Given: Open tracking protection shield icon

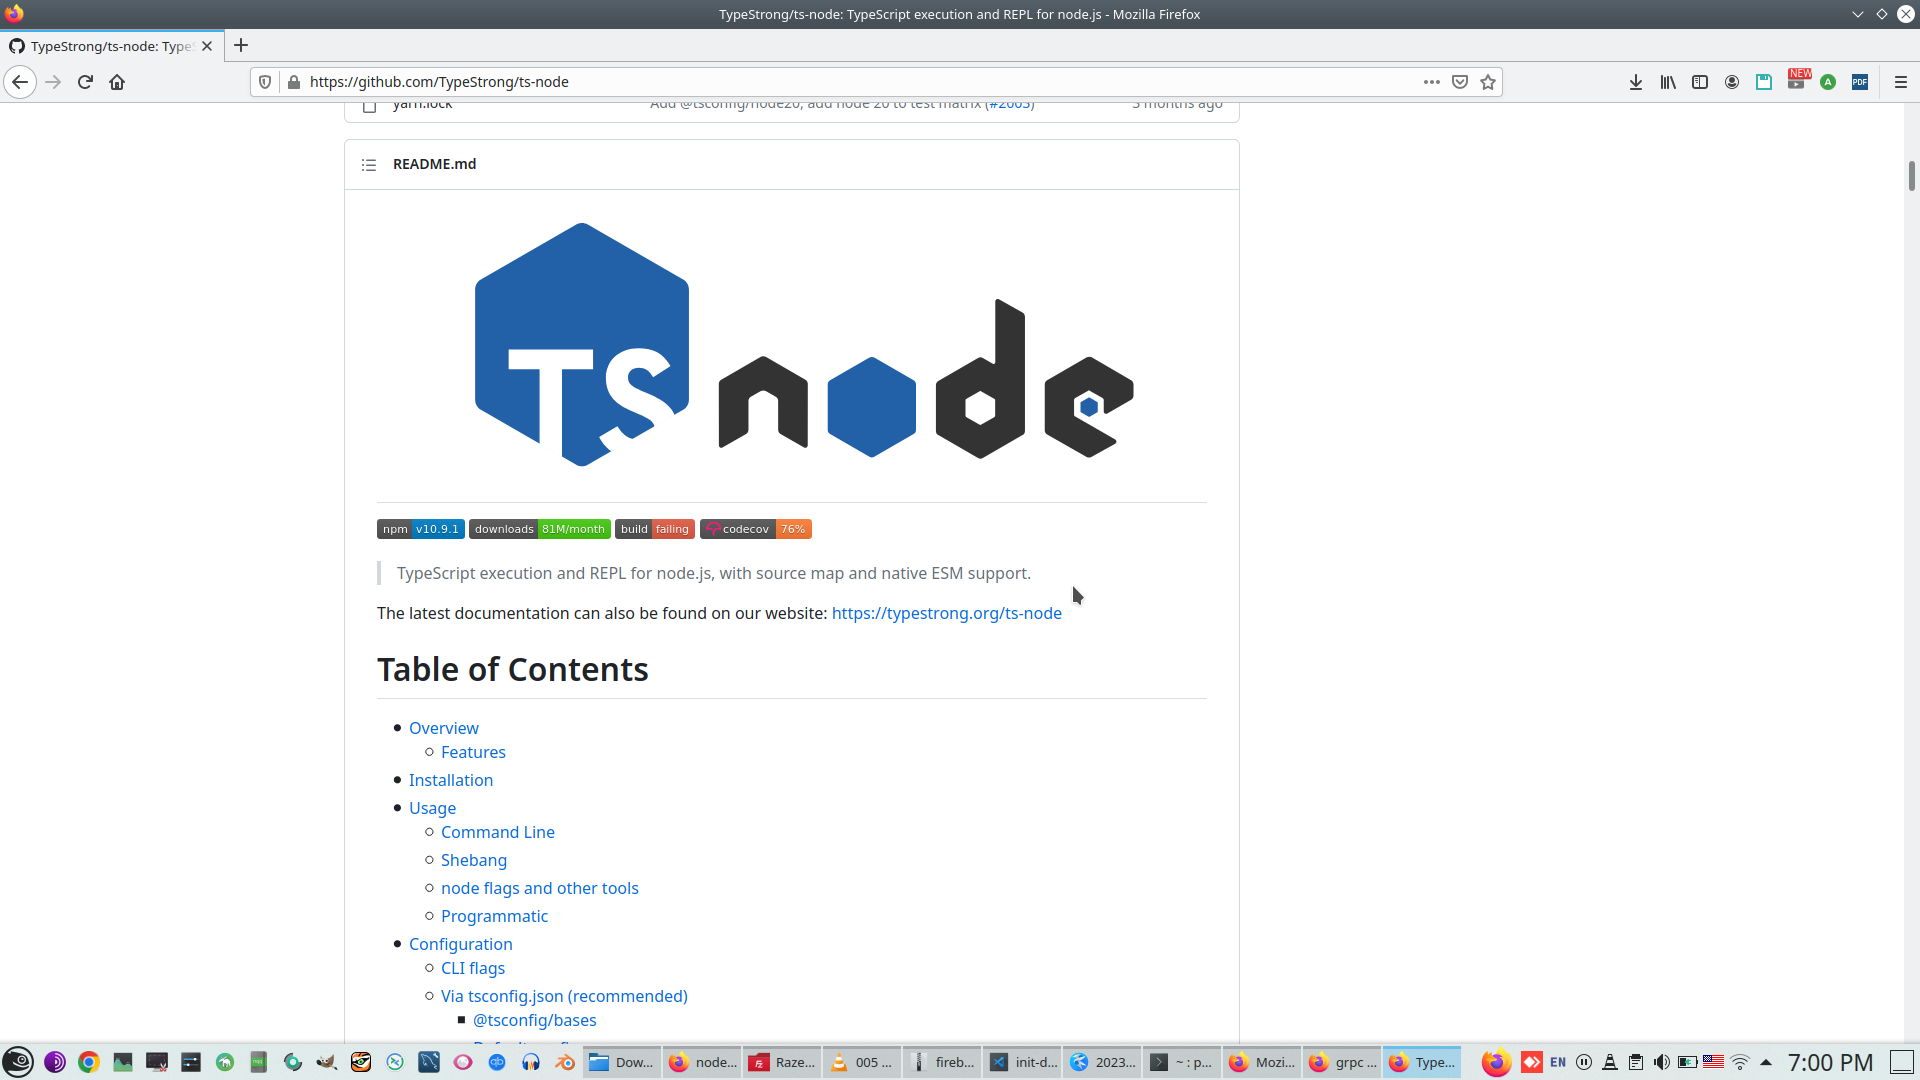Looking at the screenshot, I should (265, 82).
